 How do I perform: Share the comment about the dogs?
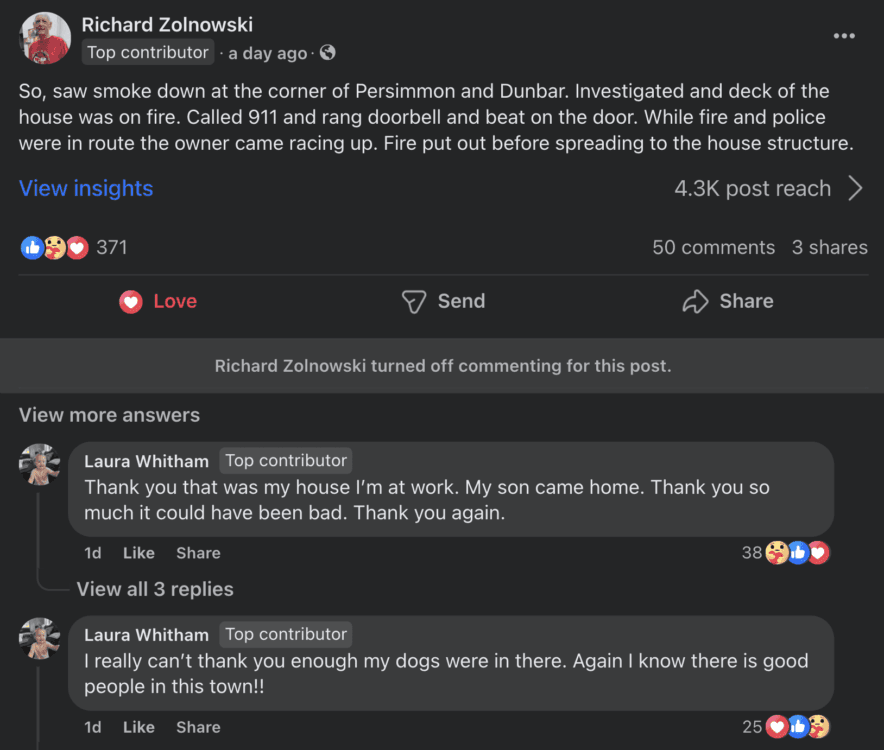click(198, 727)
